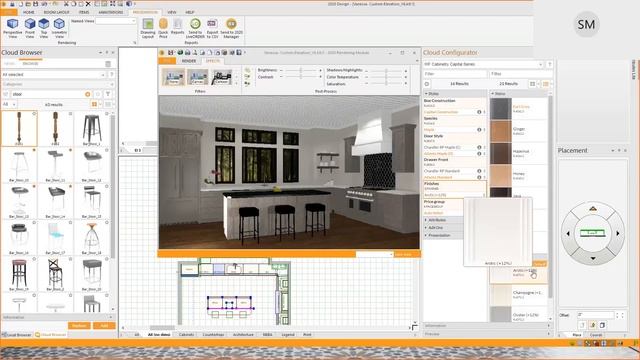Open the catalog dropdown in Cloud Configurator
The image size is (640, 360).
click(483, 64)
